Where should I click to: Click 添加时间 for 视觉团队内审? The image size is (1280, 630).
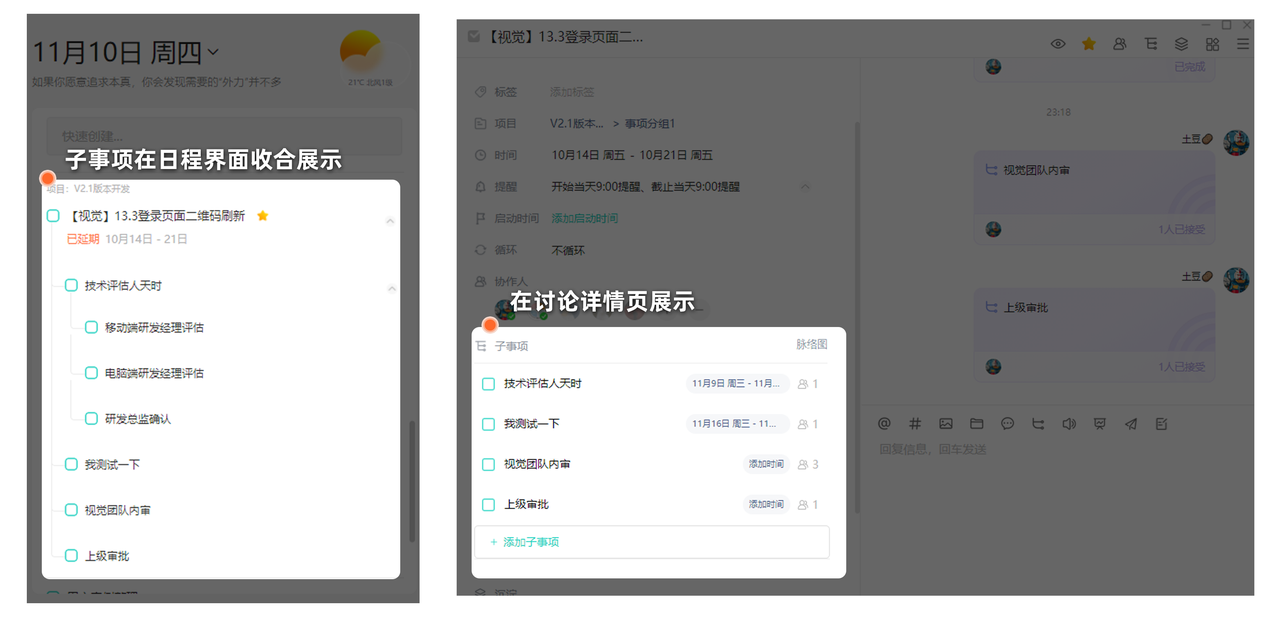coord(766,464)
